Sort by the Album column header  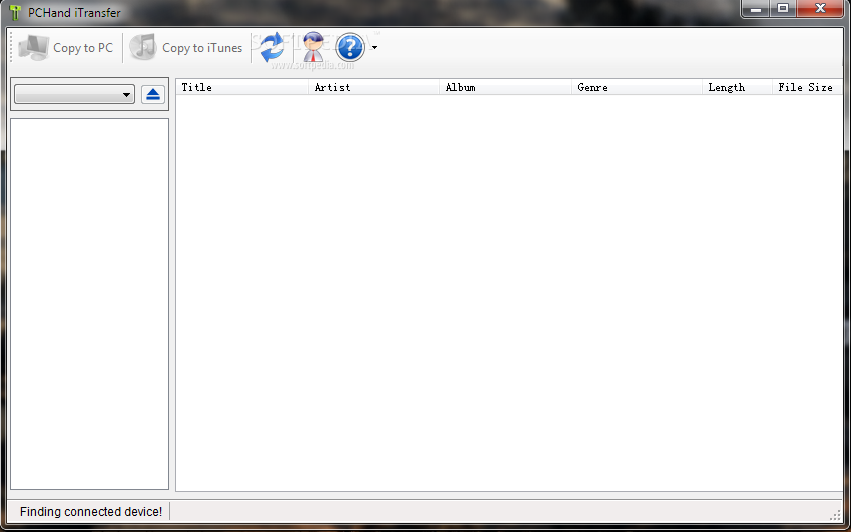point(505,87)
